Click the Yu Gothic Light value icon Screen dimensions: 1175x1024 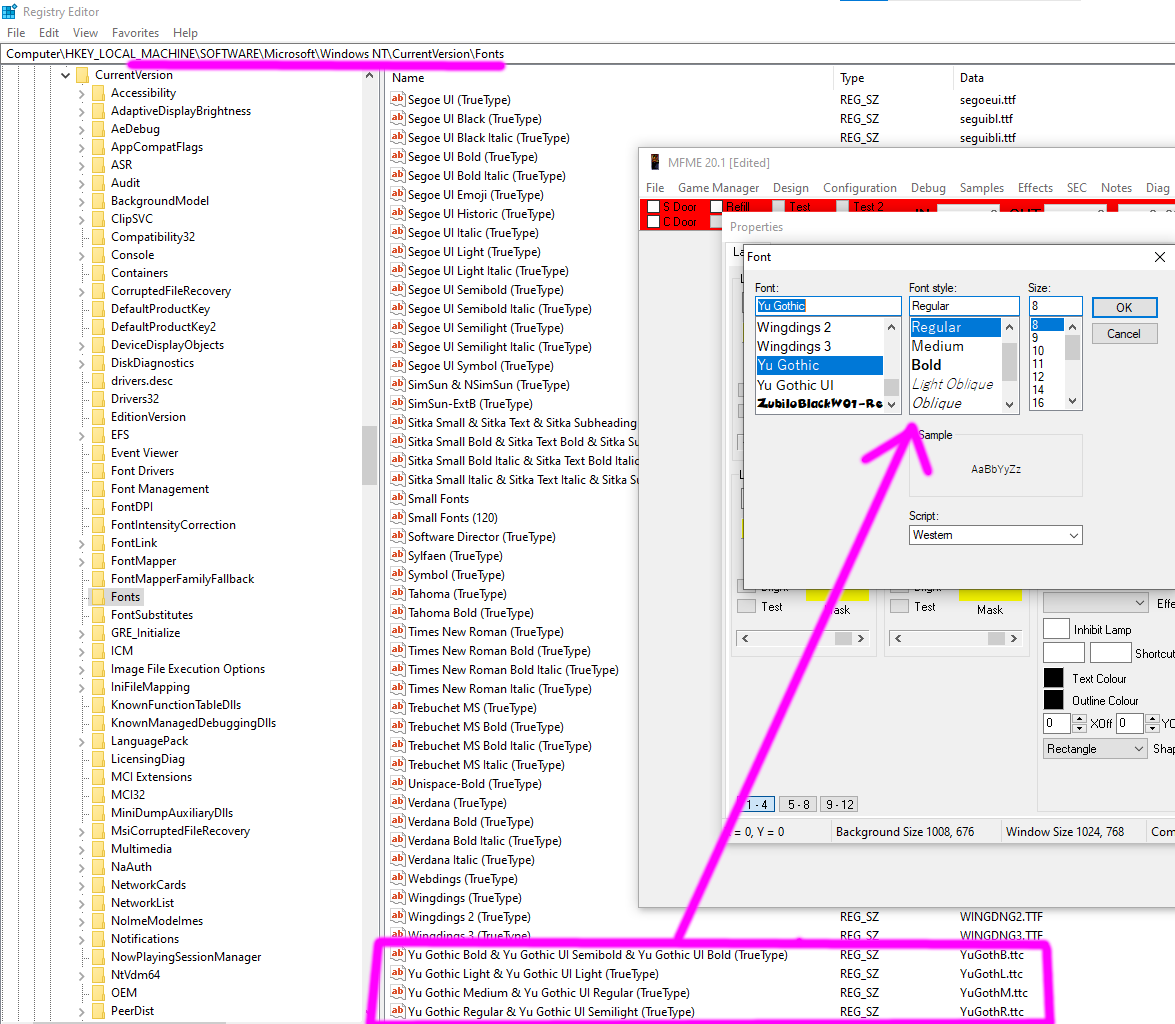pos(397,973)
